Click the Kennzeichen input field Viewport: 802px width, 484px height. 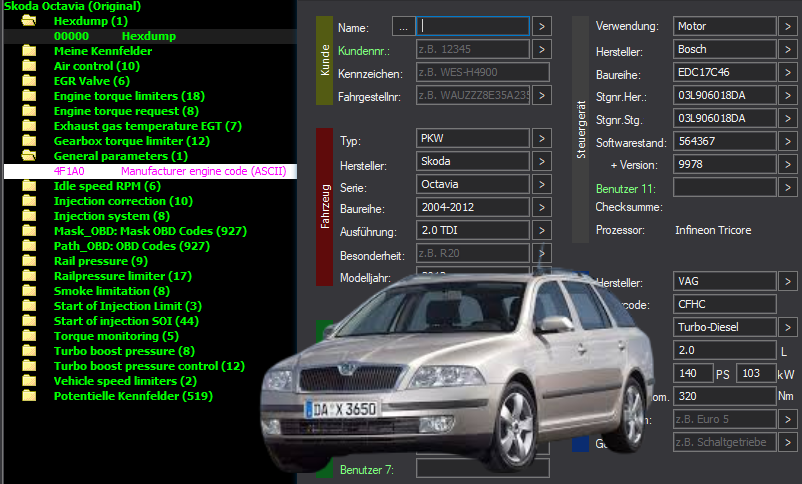tap(483, 72)
